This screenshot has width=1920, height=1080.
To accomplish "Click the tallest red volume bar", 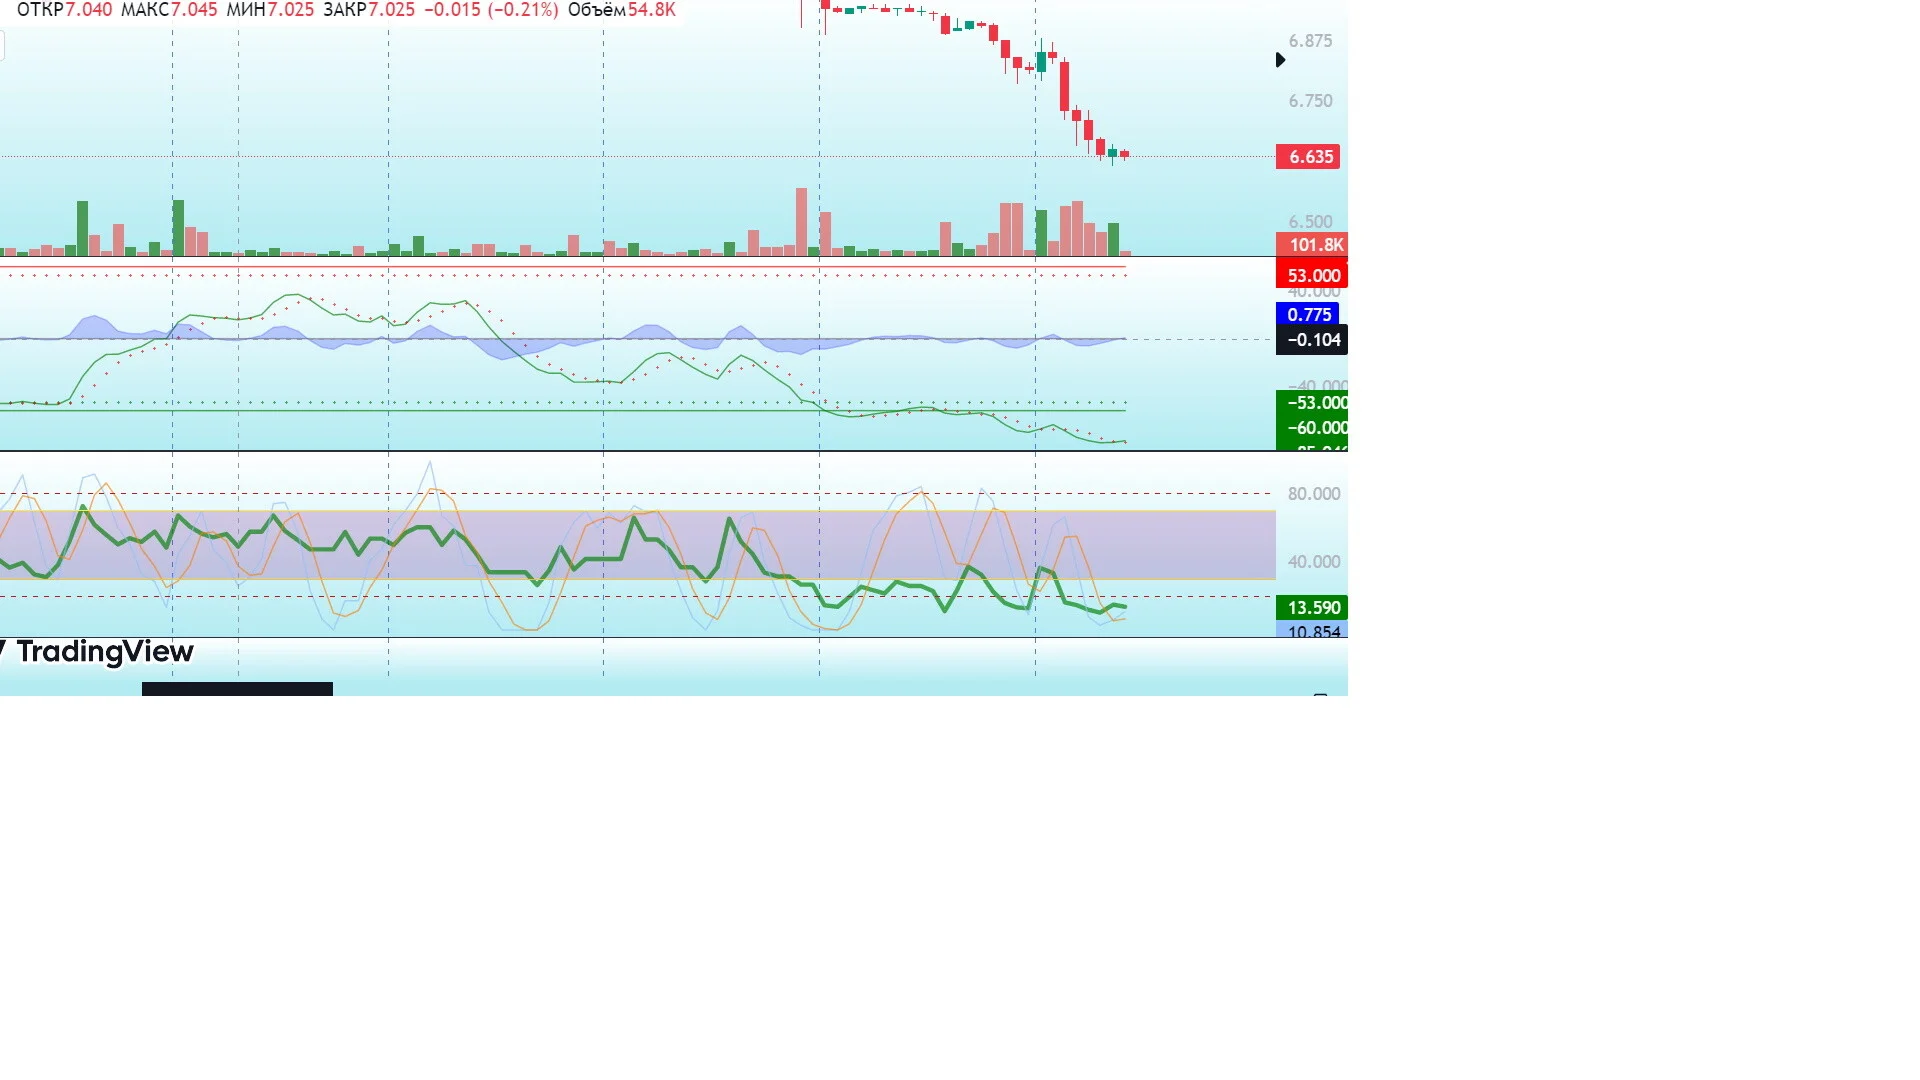I will tap(801, 222).
